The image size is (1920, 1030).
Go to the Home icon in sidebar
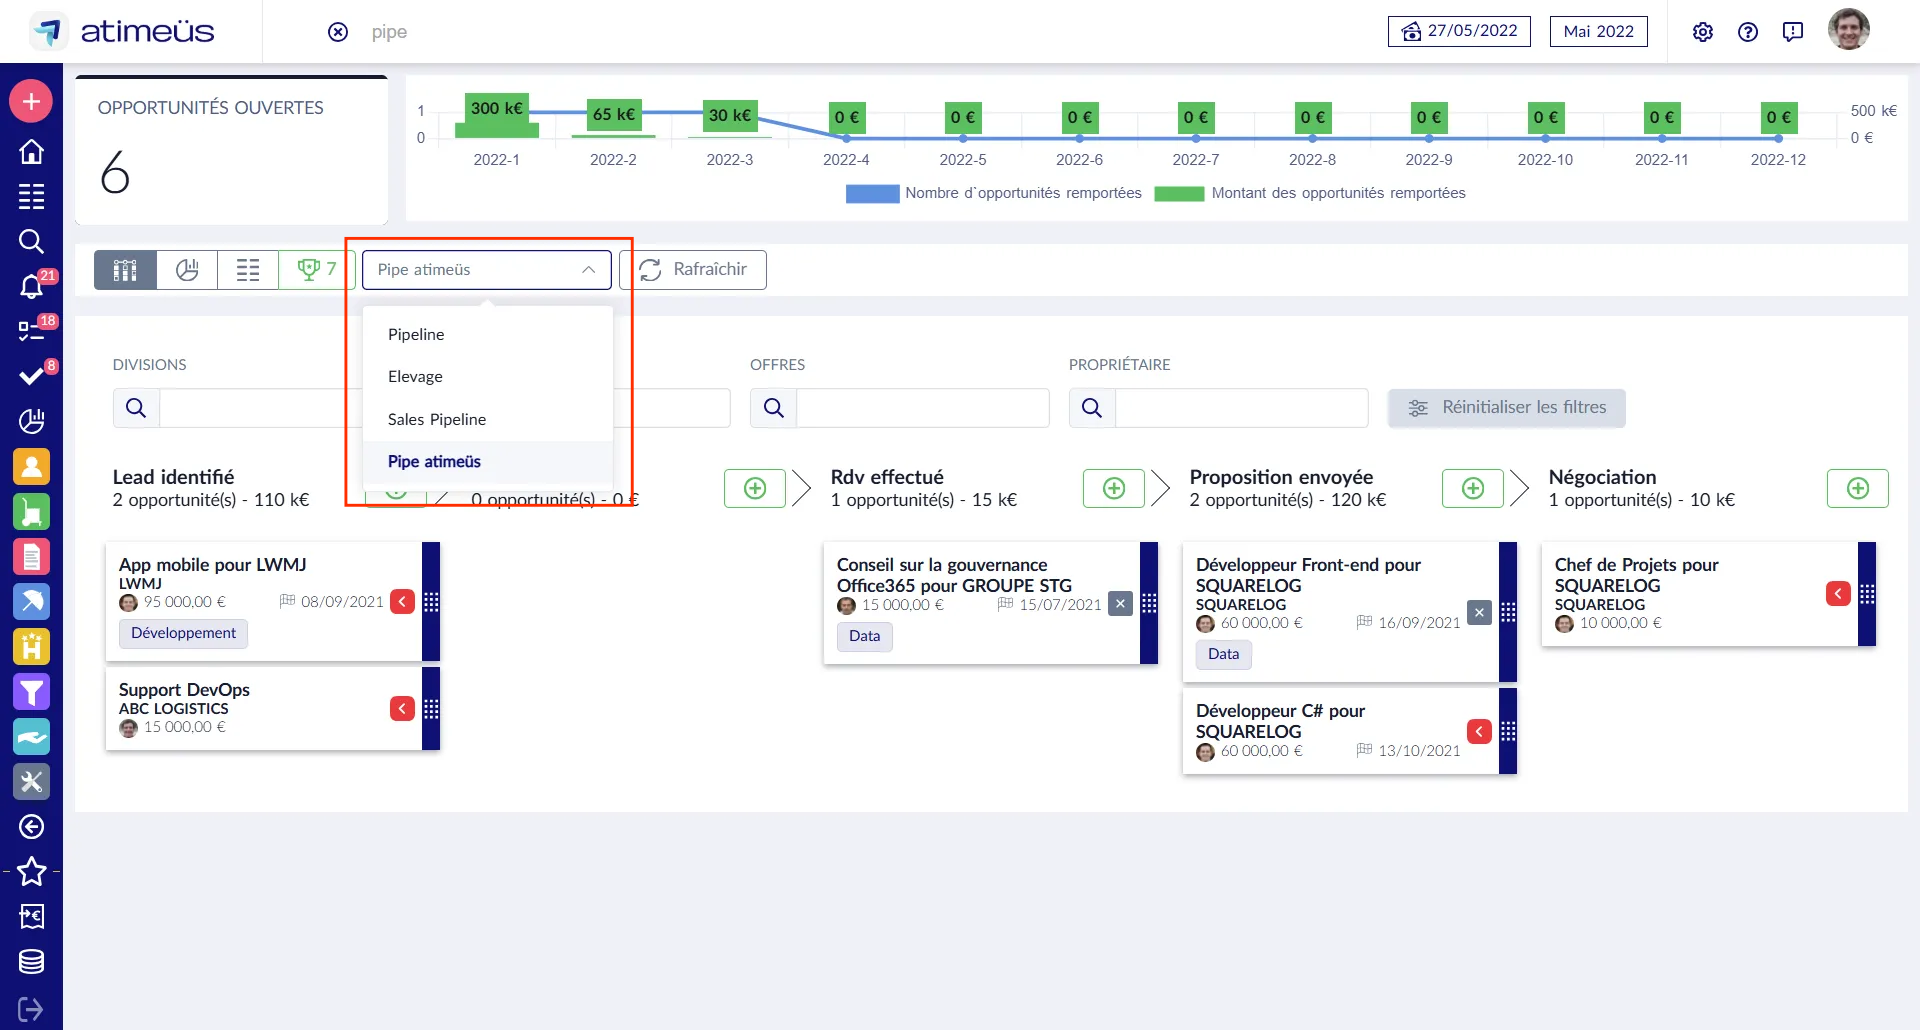[31, 151]
